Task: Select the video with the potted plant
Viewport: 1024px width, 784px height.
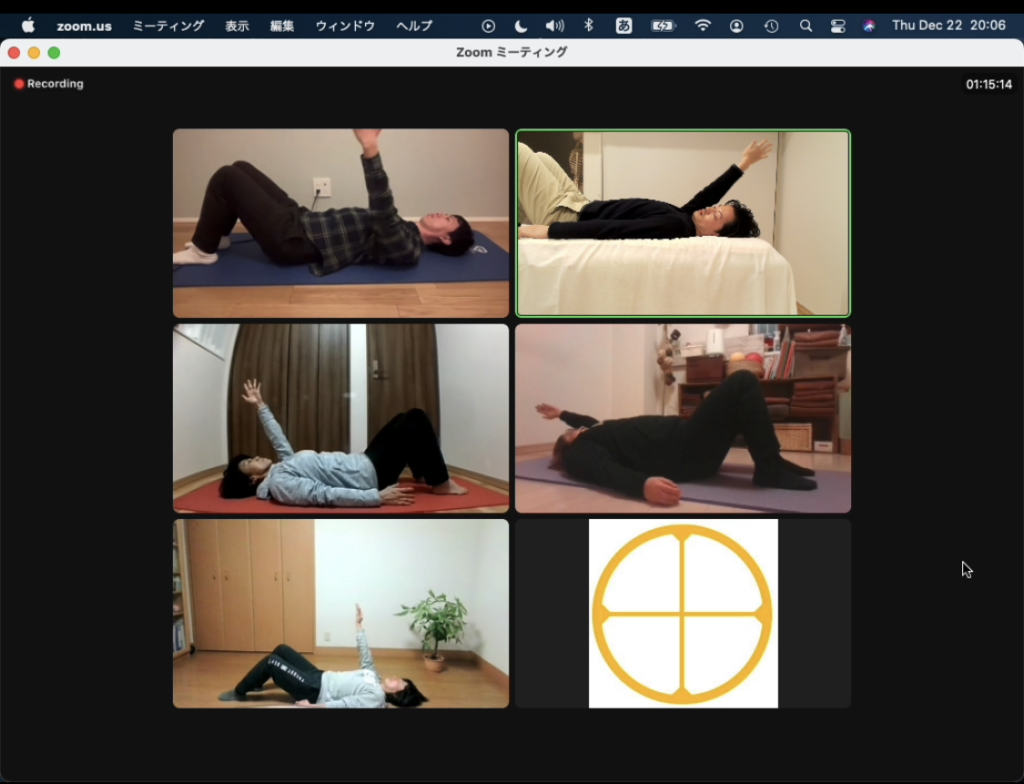Action: click(341, 613)
